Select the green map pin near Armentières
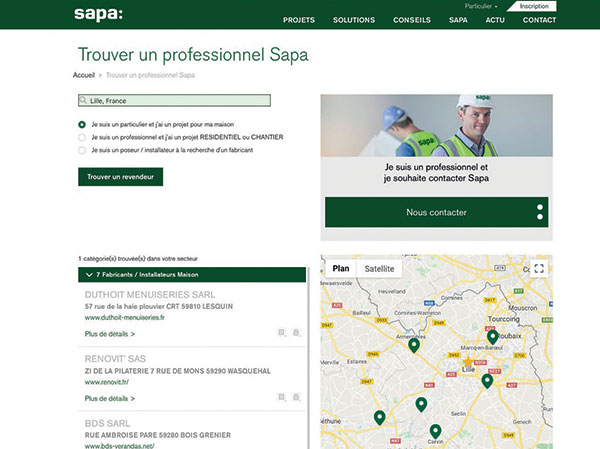600x449 pixels. [414, 345]
